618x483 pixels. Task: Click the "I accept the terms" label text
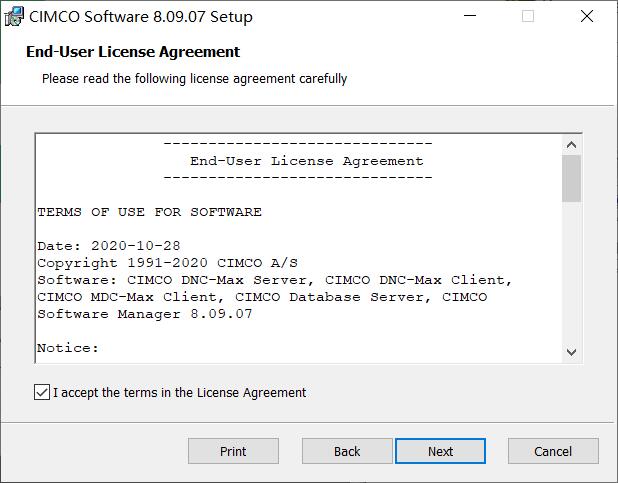[x=179, y=393]
